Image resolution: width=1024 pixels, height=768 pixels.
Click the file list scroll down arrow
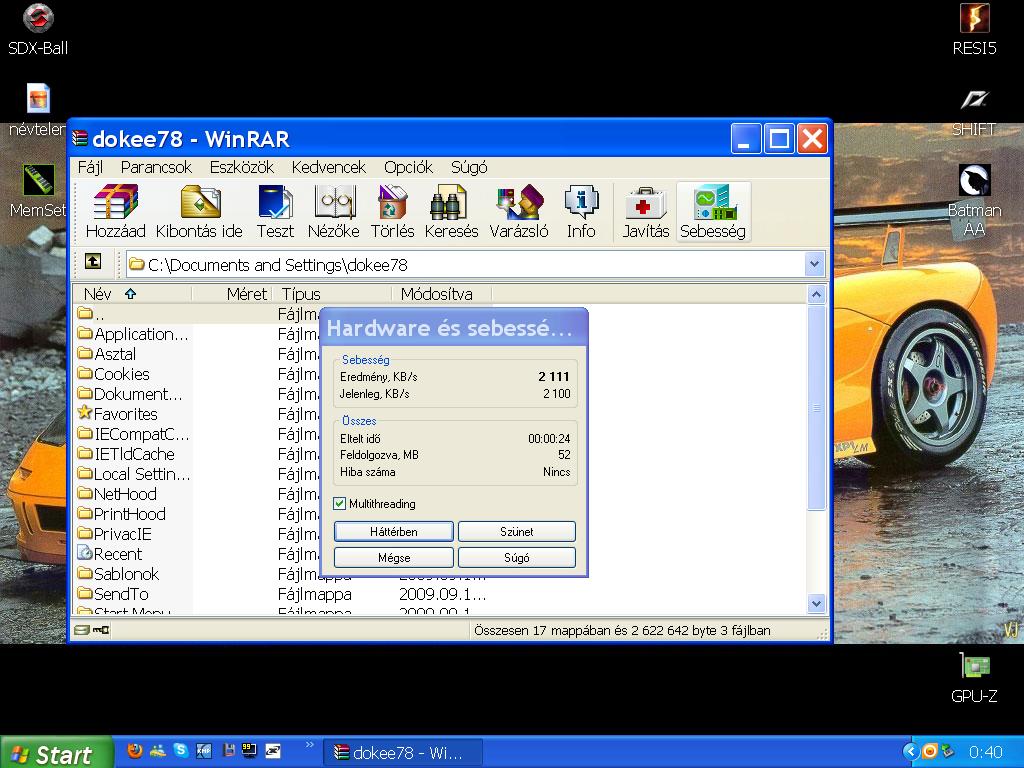[816, 603]
